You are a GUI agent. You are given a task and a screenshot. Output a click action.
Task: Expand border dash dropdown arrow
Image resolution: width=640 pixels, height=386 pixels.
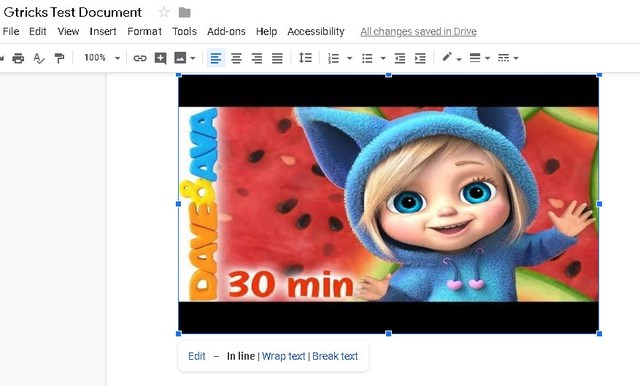pyautogui.click(x=516, y=58)
